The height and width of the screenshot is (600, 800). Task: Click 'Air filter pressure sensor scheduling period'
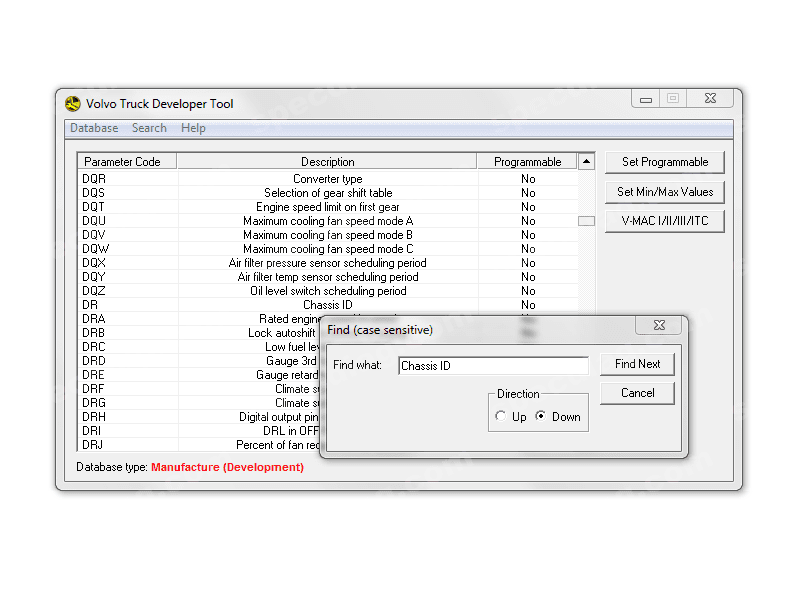point(328,263)
